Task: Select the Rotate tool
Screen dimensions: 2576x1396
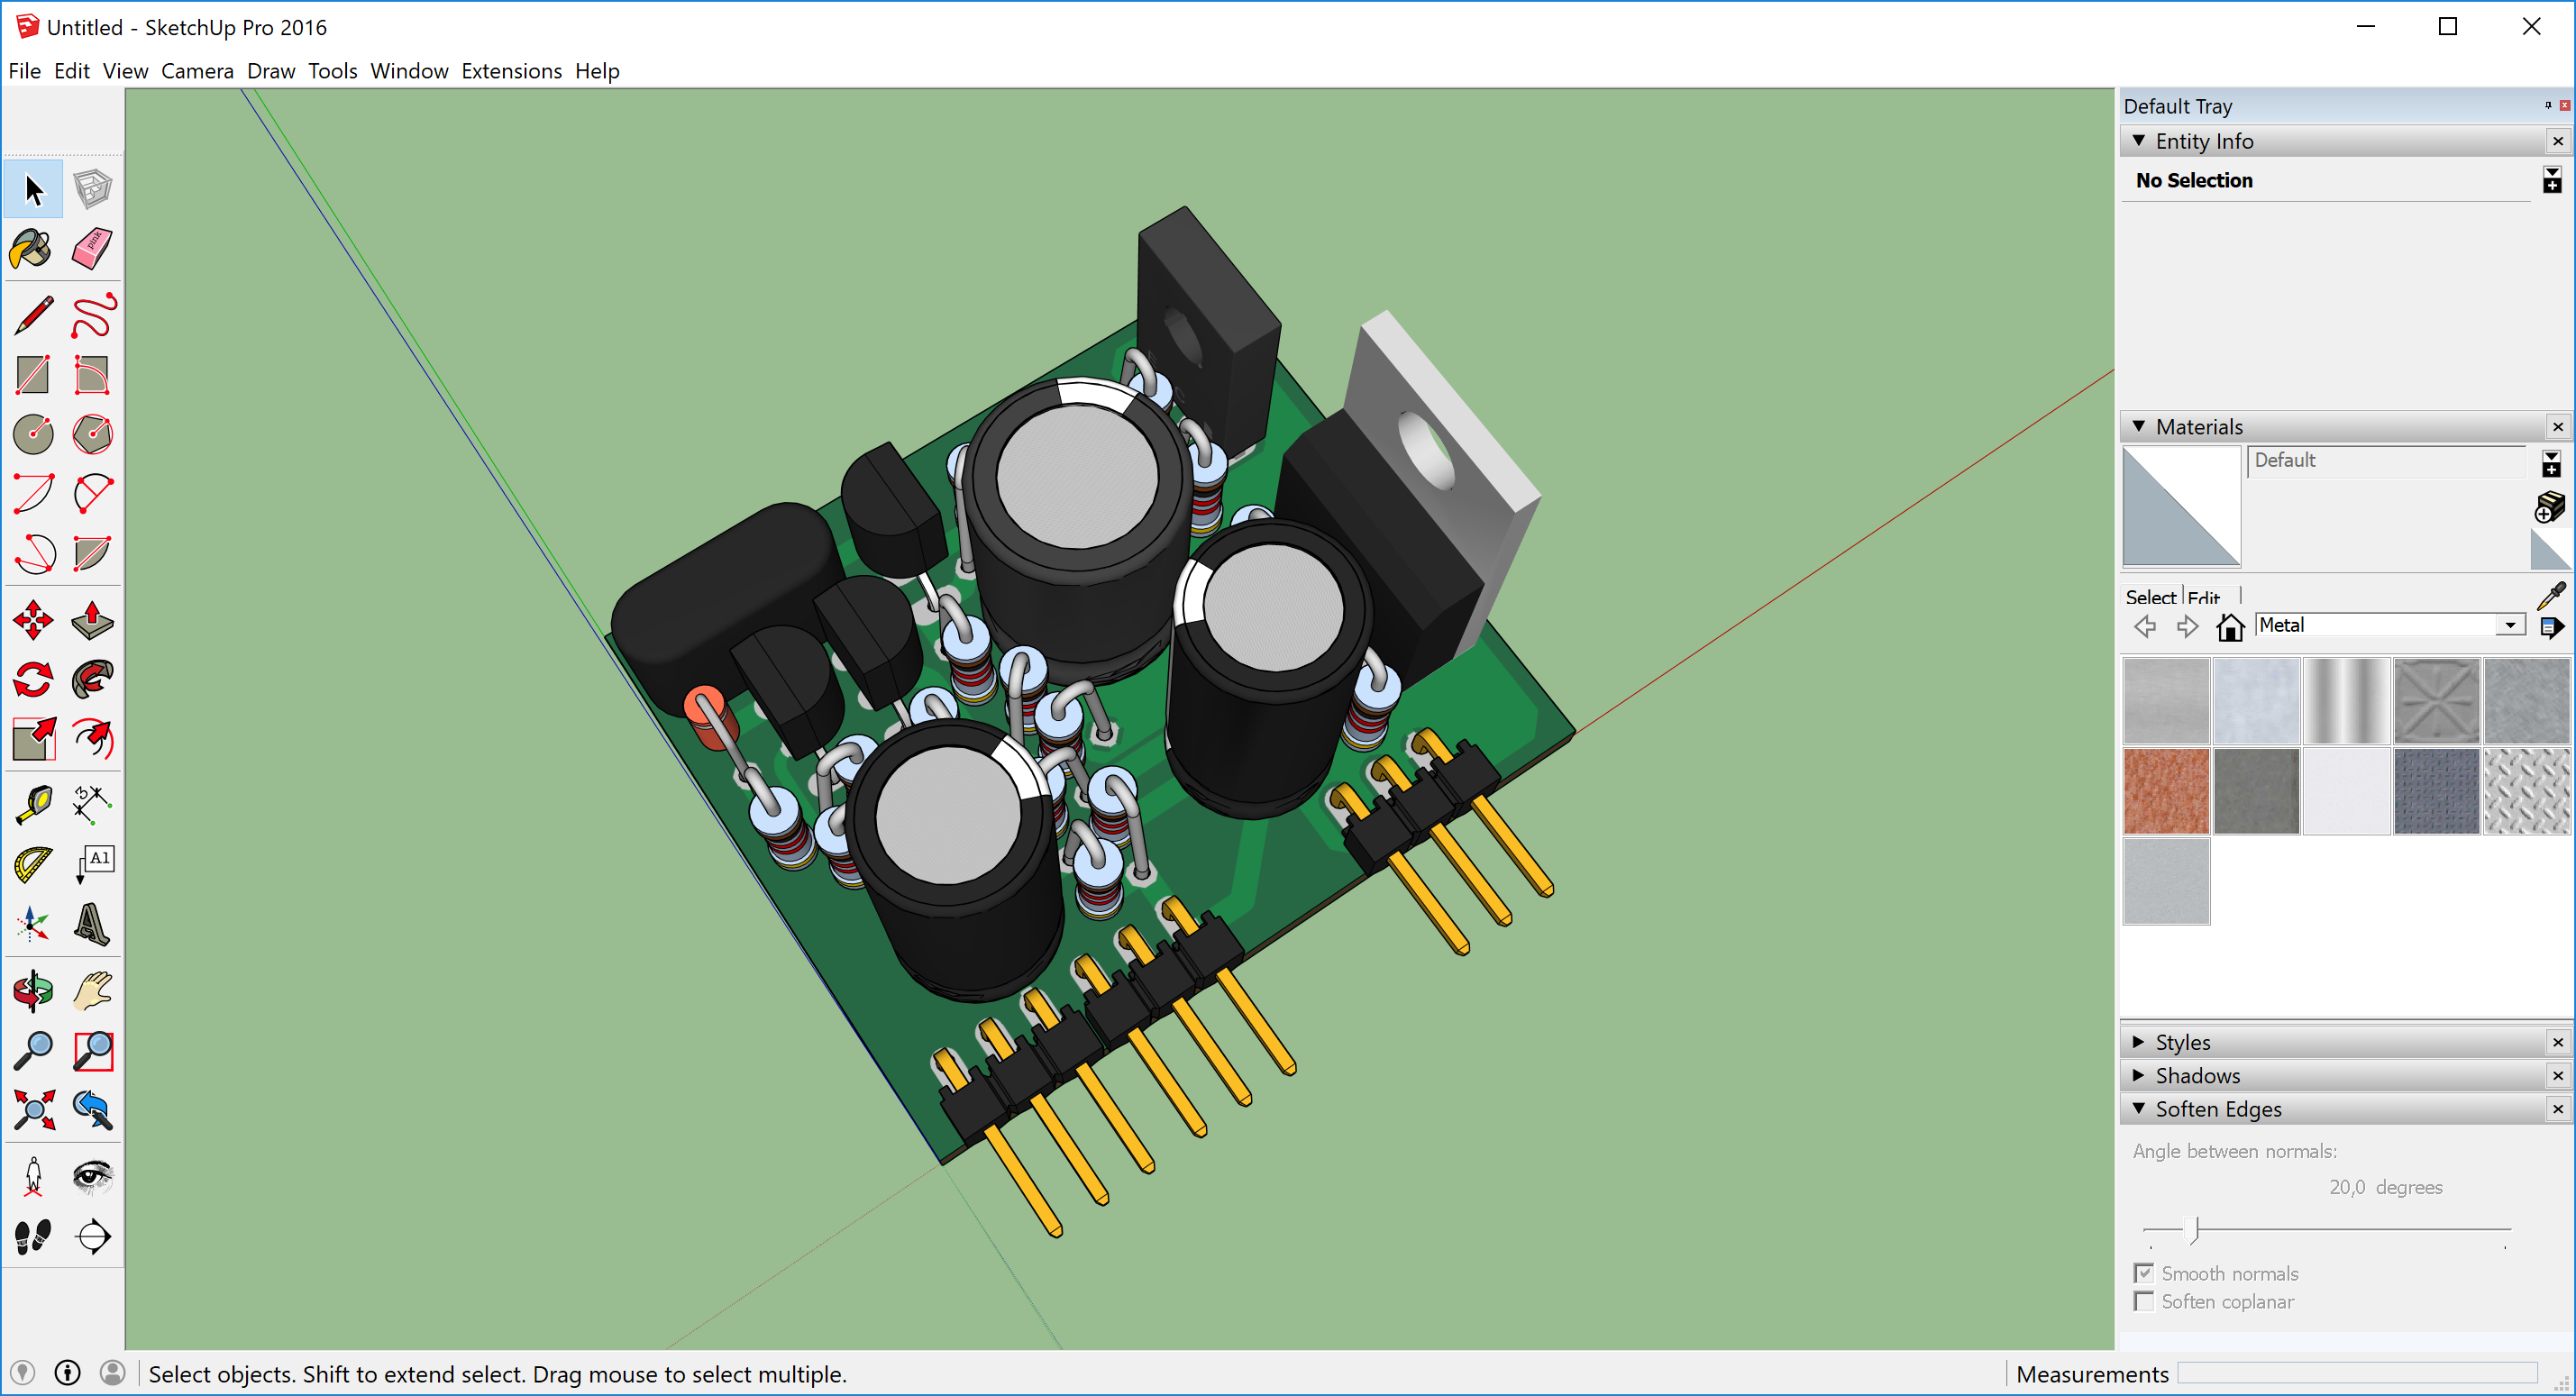Action: pos(33,680)
